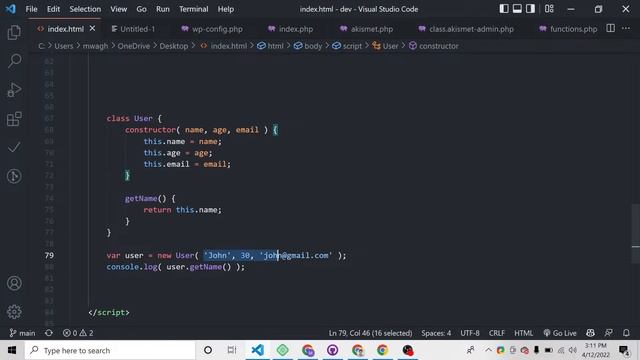Click the Windows Start button
This screenshot has width=640, height=360.
click(x=12, y=350)
